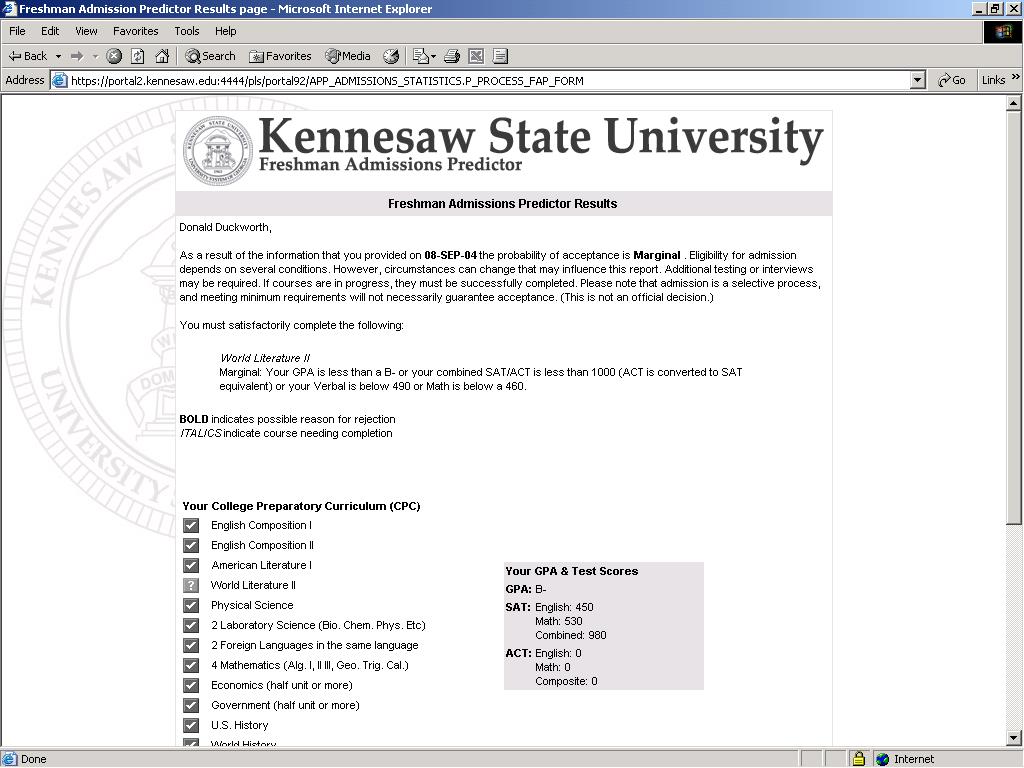Click 'Your College Preparatory Curriculum (CPC)' heading
The width and height of the screenshot is (1024, 768).
(x=301, y=506)
